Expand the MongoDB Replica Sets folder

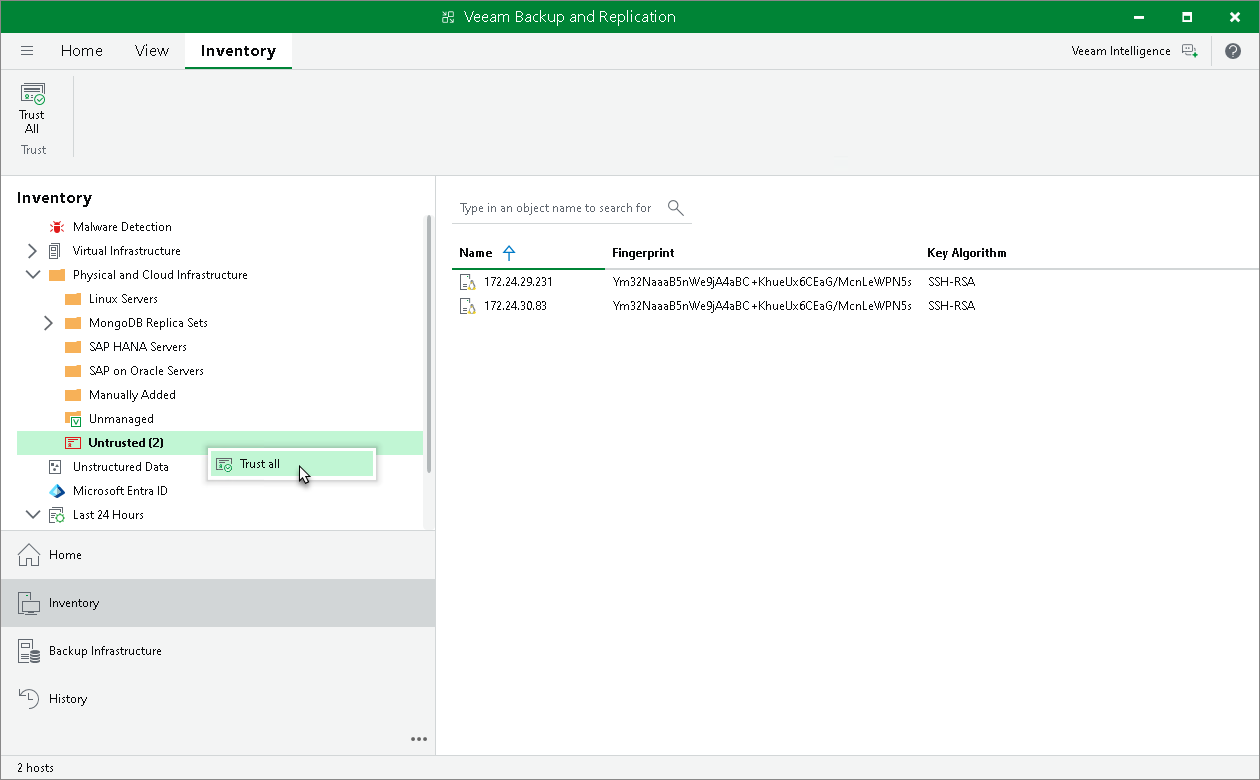pyautogui.click(x=48, y=323)
